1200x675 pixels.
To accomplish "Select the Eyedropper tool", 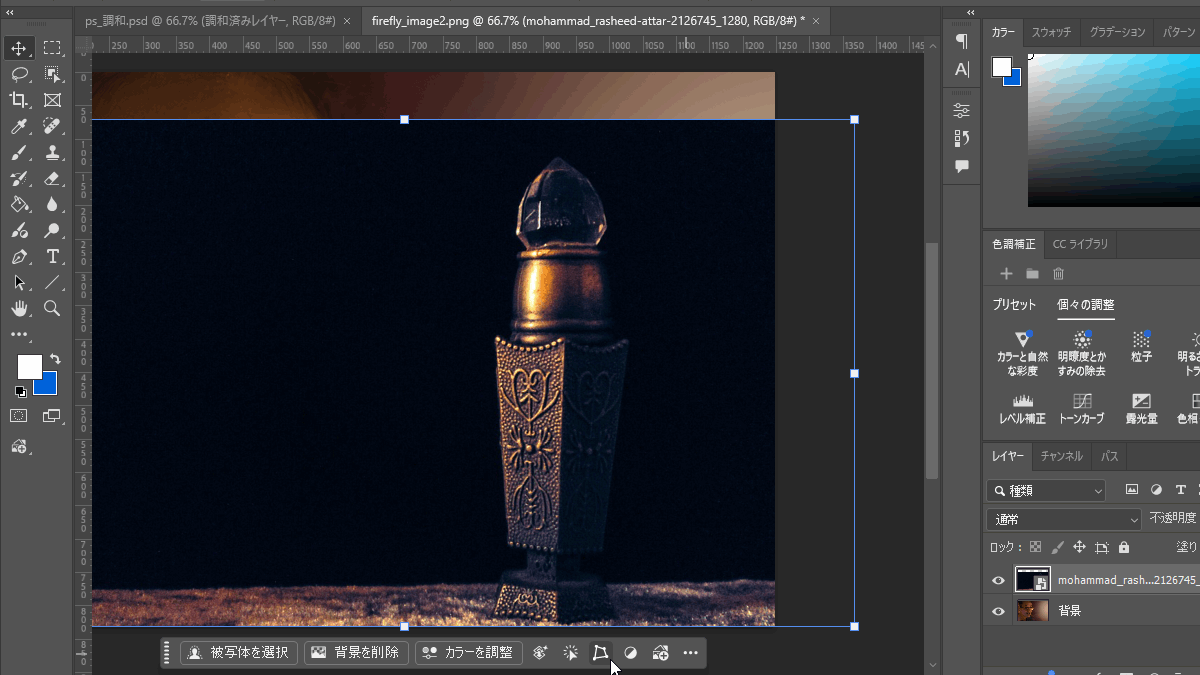I will [x=18, y=126].
